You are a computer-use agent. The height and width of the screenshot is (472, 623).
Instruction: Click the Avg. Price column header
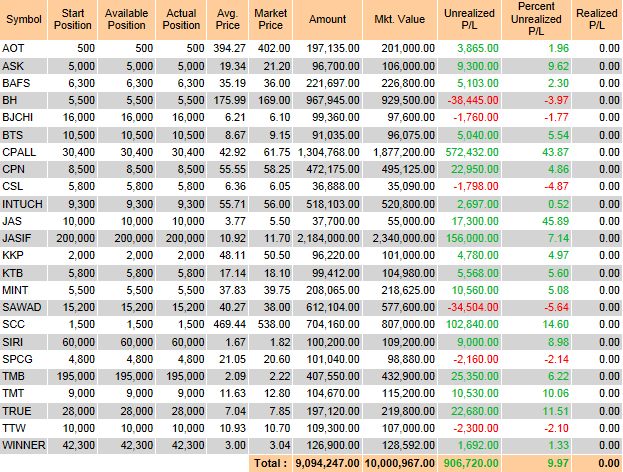(227, 20)
